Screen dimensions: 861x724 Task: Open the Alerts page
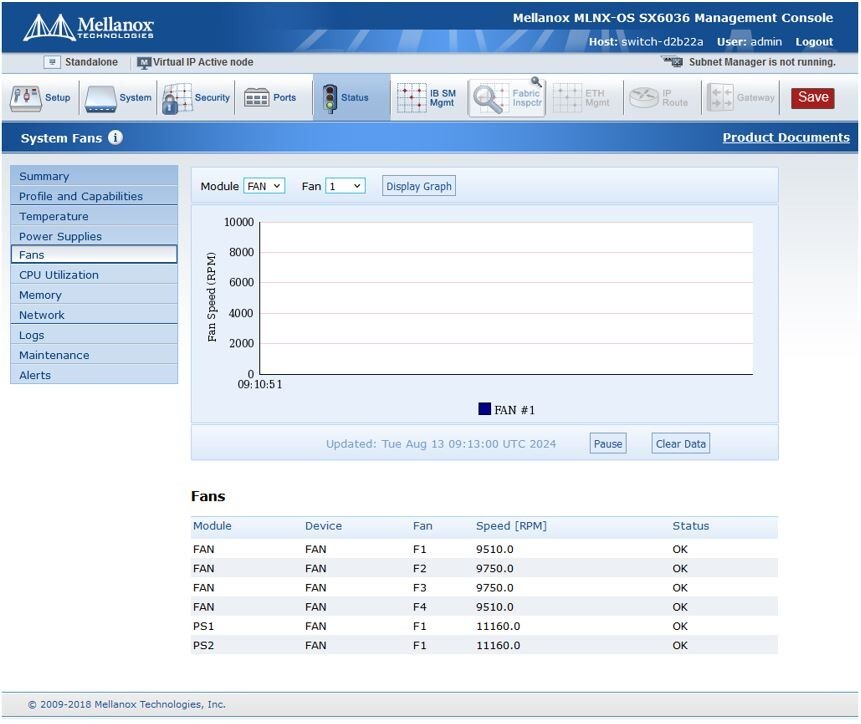(94, 375)
